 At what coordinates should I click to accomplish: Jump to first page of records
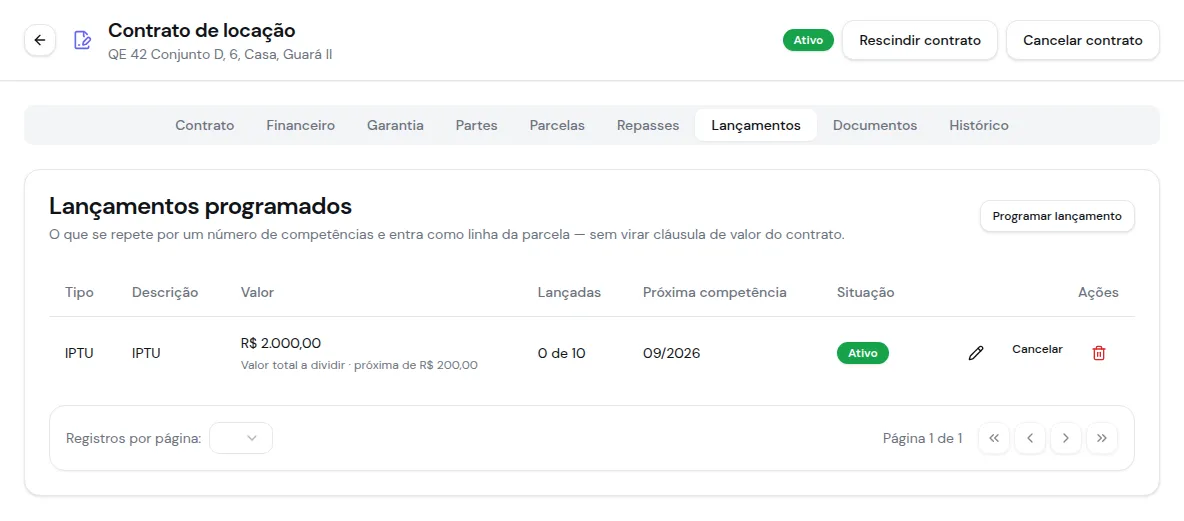[x=994, y=438]
